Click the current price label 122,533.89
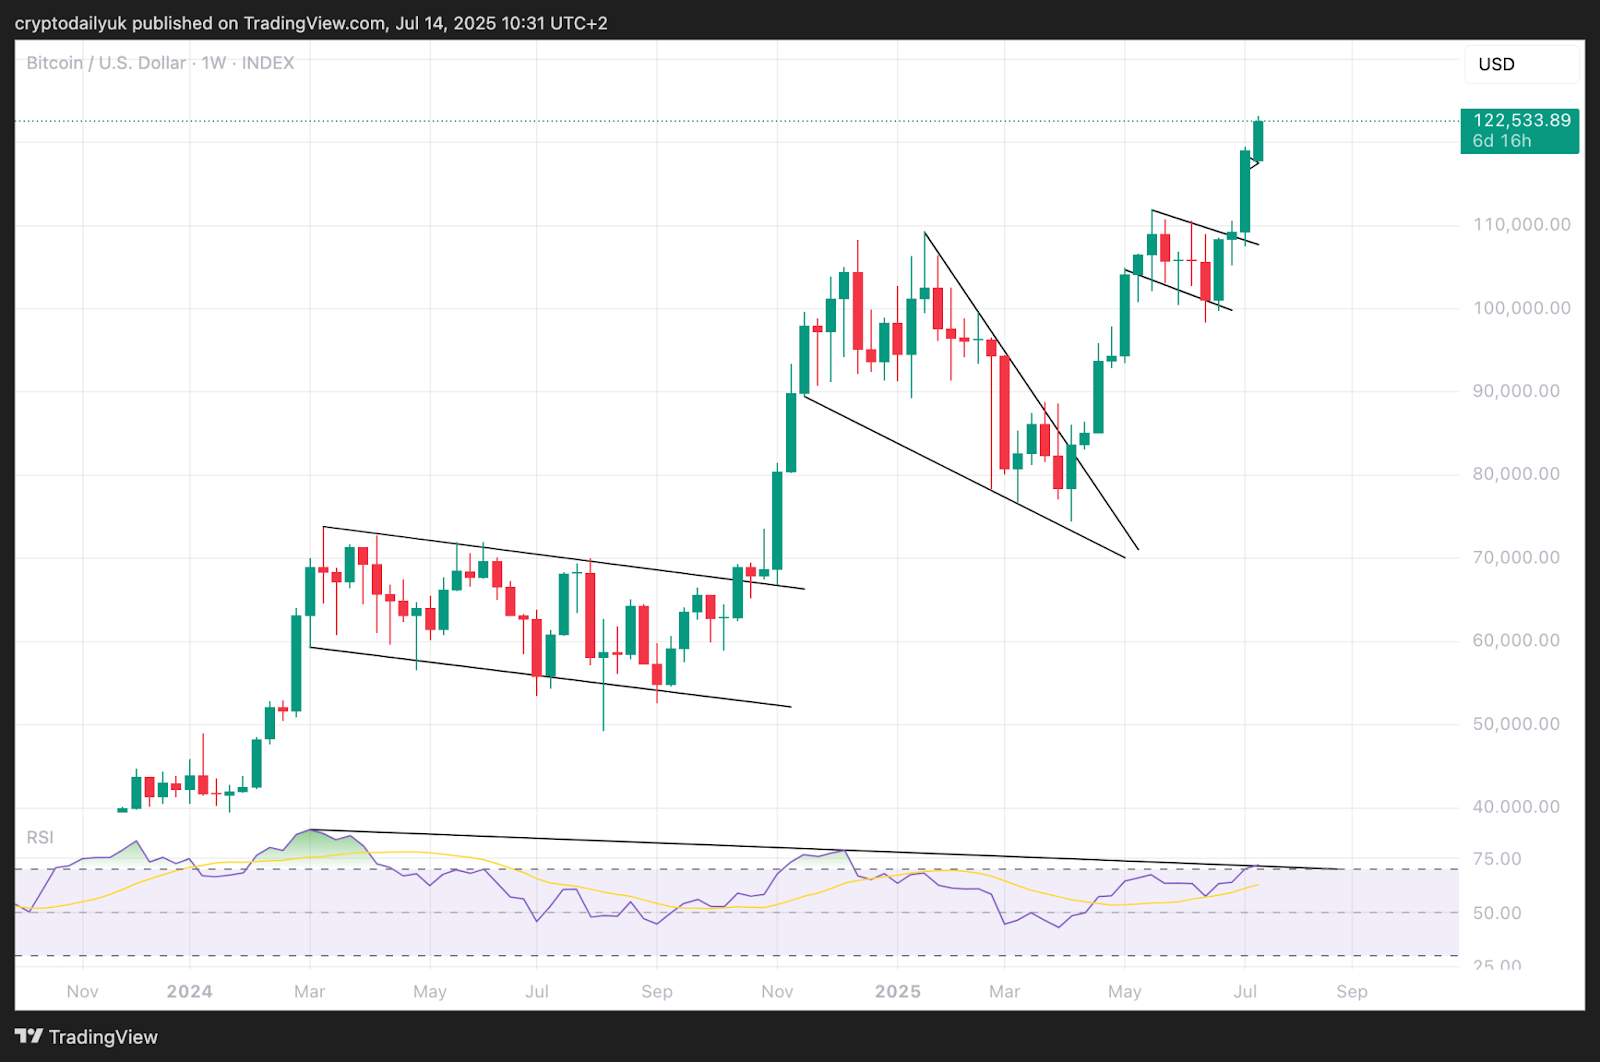1600x1062 pixels. tap(1521, 120)
